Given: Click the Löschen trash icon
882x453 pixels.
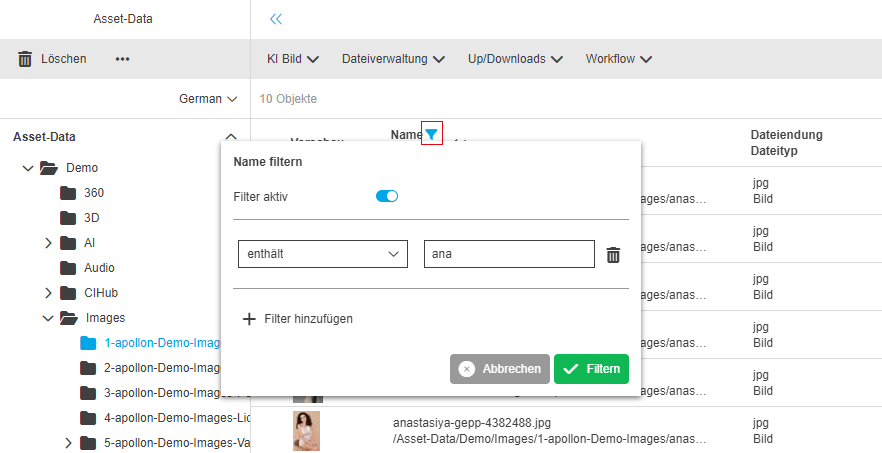Looking at the screenshot, I should pos(25,59).
